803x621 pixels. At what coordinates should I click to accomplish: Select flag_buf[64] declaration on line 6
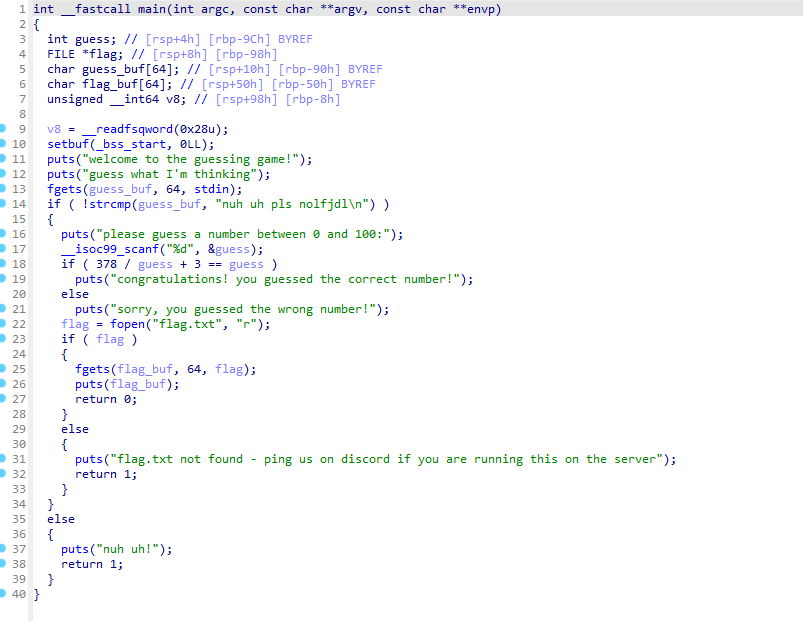coord(127,84)
